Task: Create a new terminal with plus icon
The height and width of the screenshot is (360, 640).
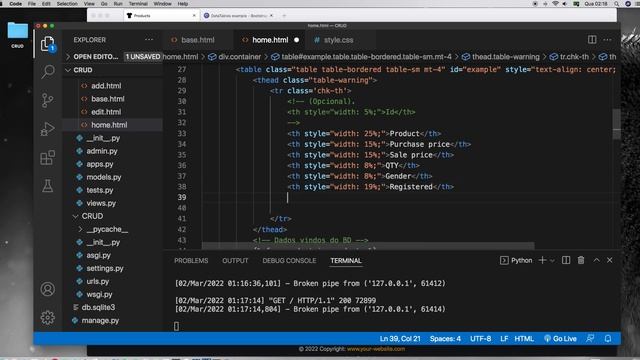Action: [x=542, y=260]
